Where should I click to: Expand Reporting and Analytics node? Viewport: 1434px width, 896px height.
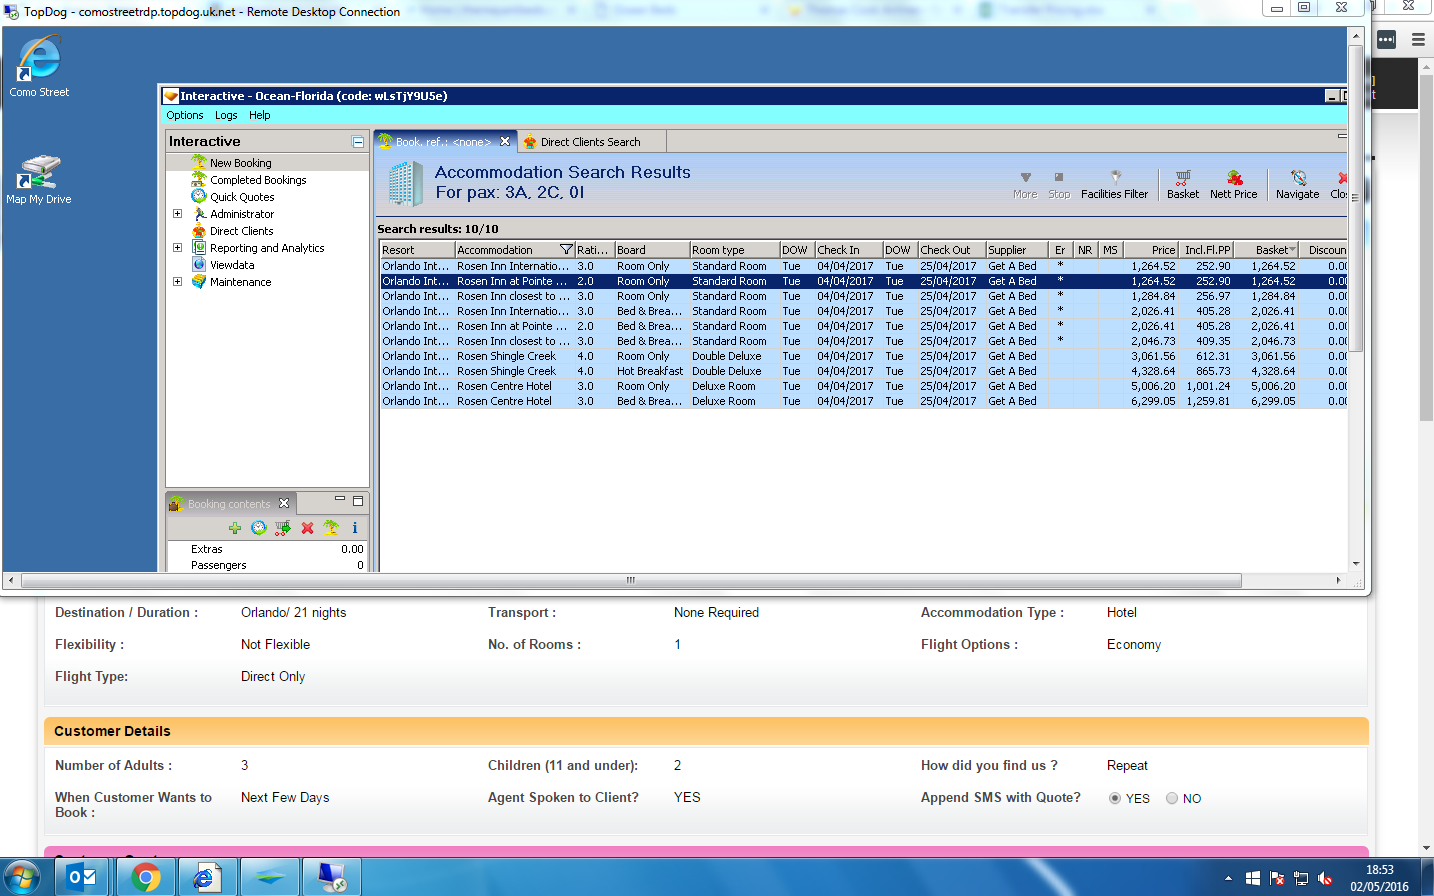[178, 248]
